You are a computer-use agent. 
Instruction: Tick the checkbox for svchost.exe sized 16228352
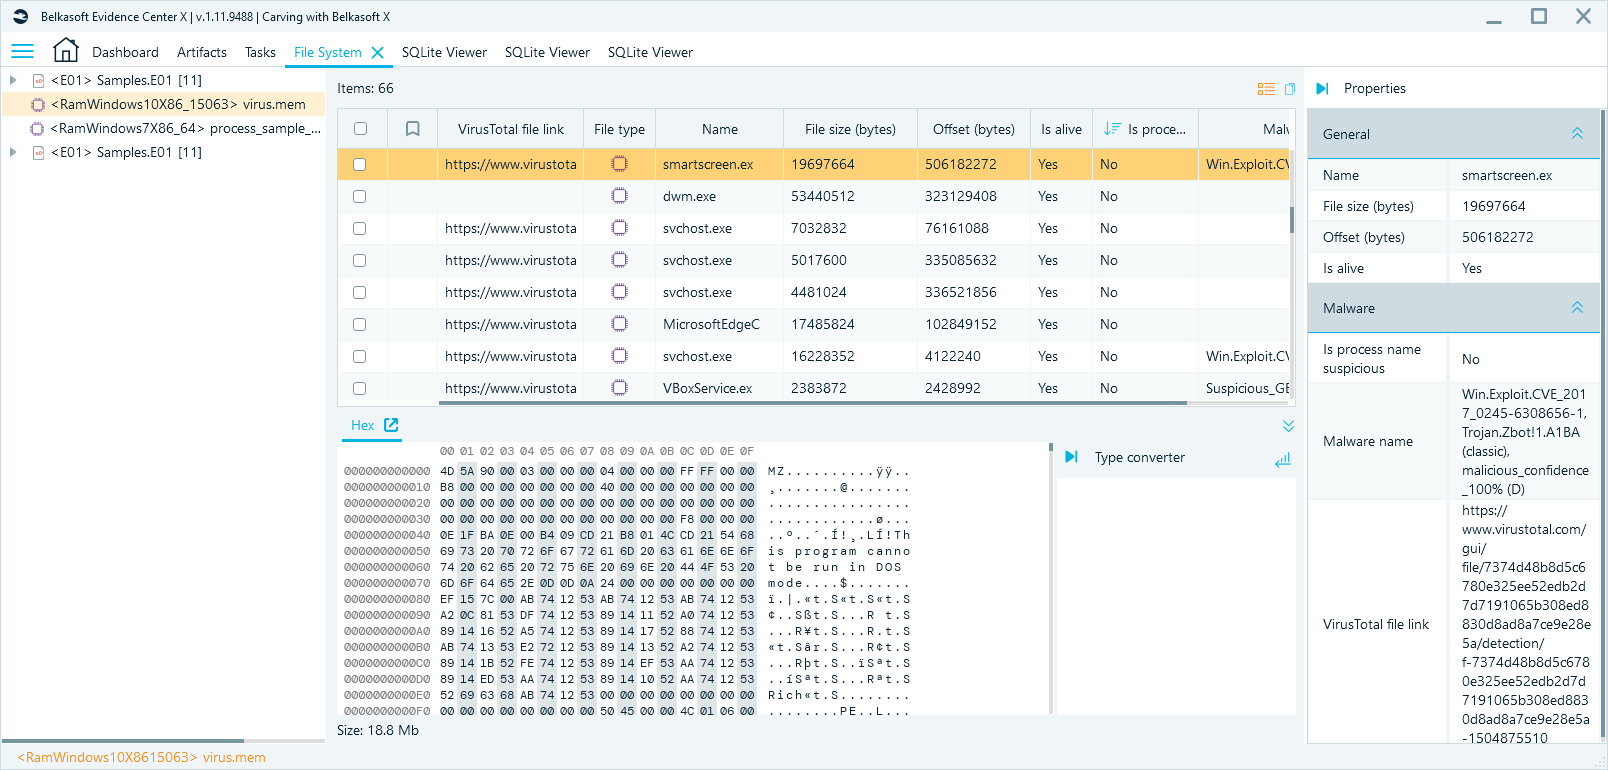360,356
